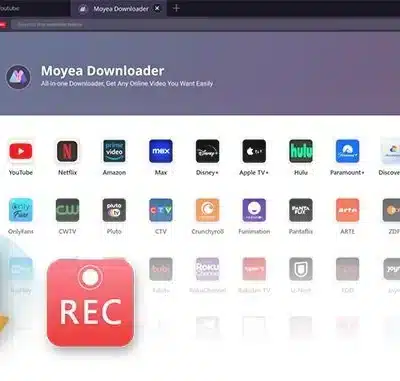
Task: Open a new tab with plus button
Action: pyautogui.click(x=176, y=8)
